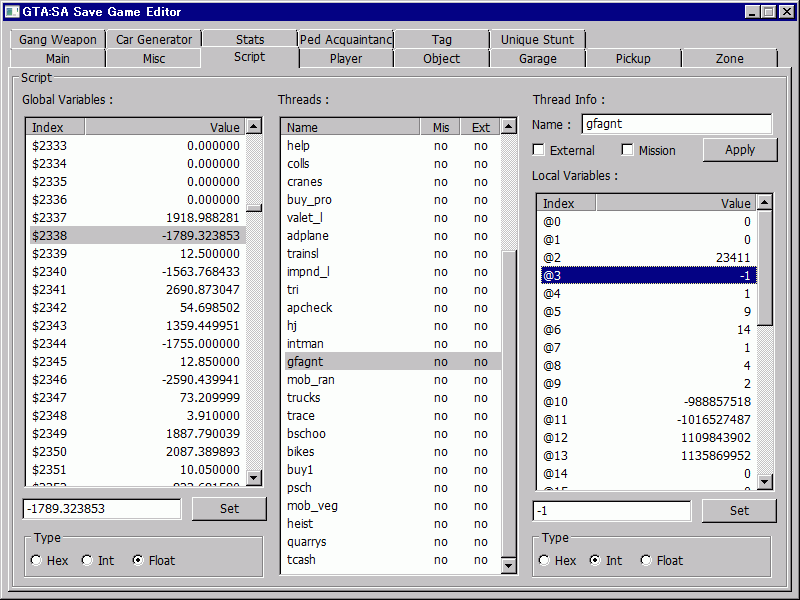Click the Global Variables scroll up arrow

254,126
